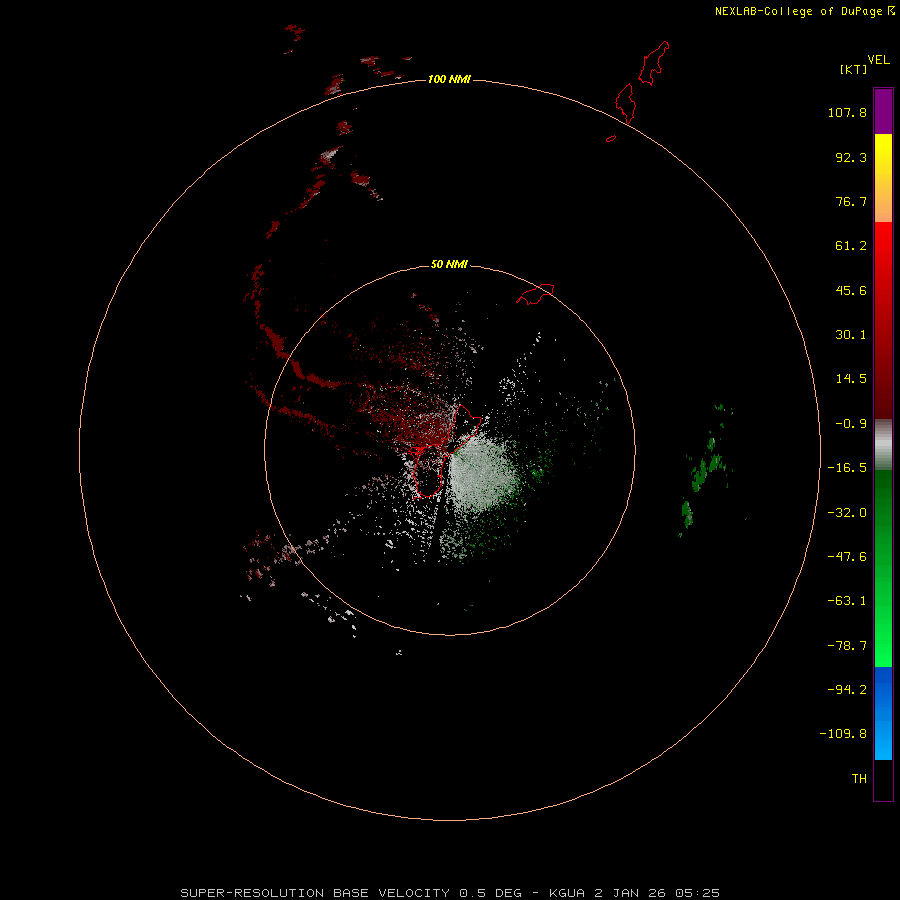
Task: Click the small island outline near 50 NMI ring
Action: click(535, 294)
